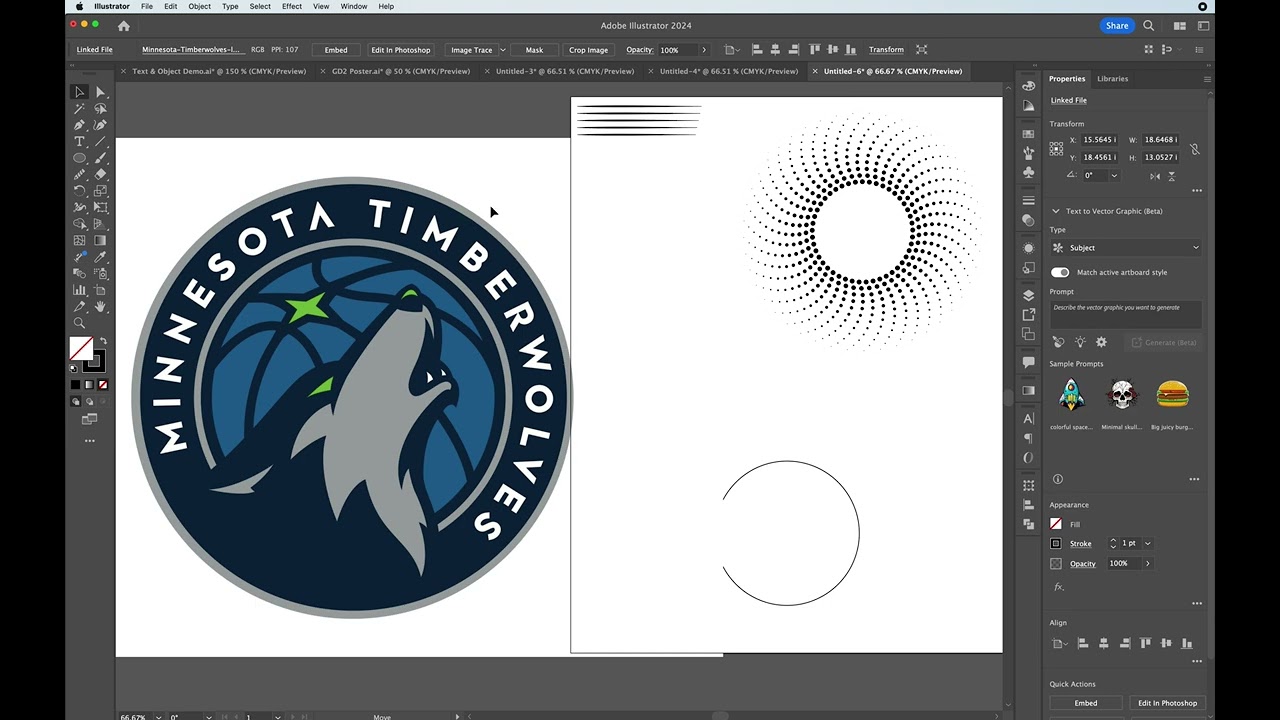The height and width of the screenshot is (720, 1280).
Task: Open the Edit Toolbar three-dots menu
Action: pyautogui.click(x=89, y=441)
